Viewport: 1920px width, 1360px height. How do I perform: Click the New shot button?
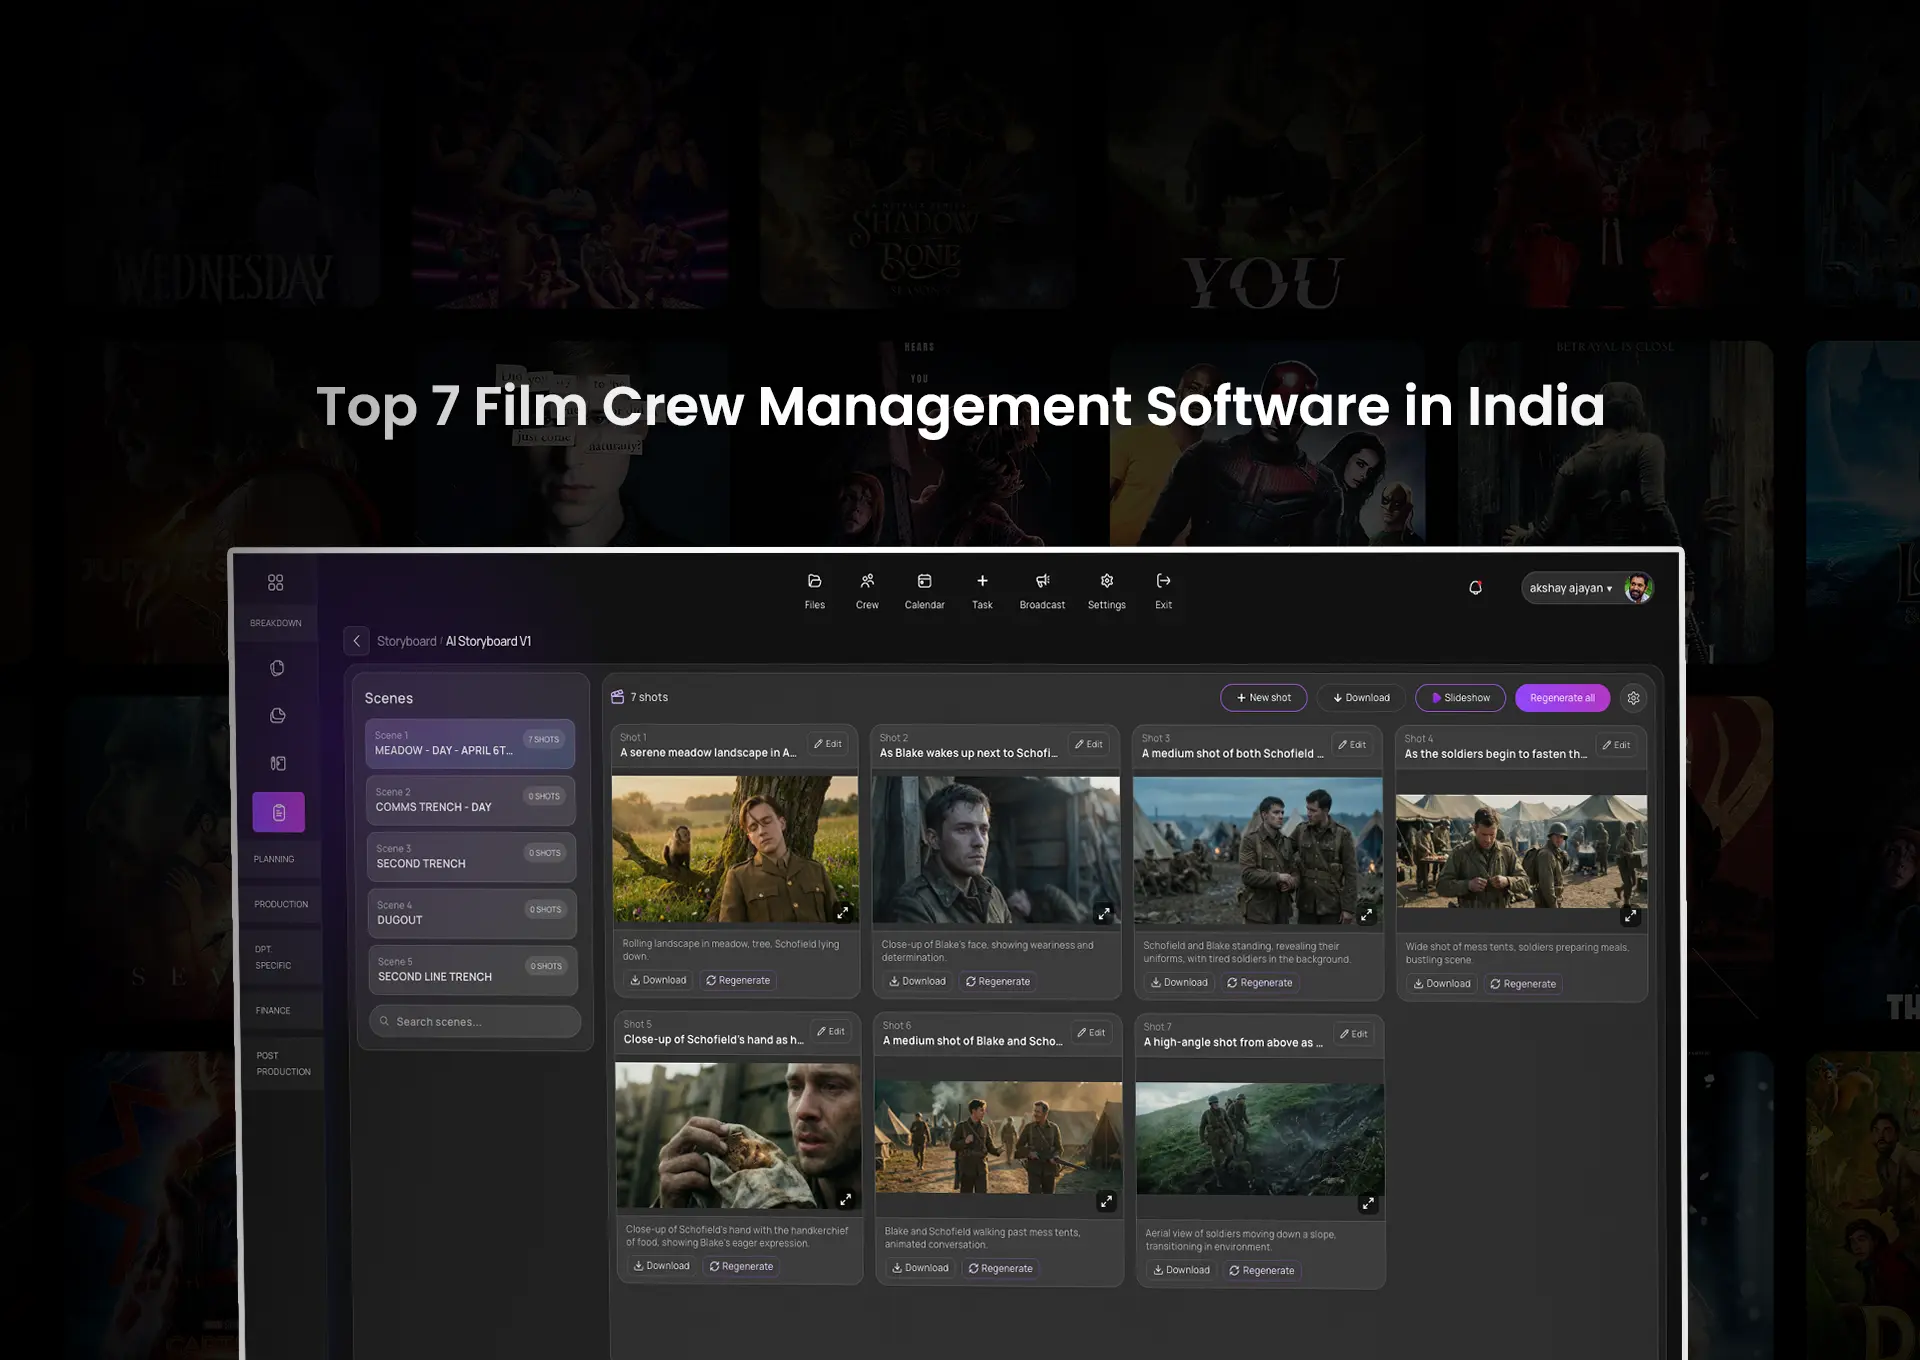tap(1263, 698)
